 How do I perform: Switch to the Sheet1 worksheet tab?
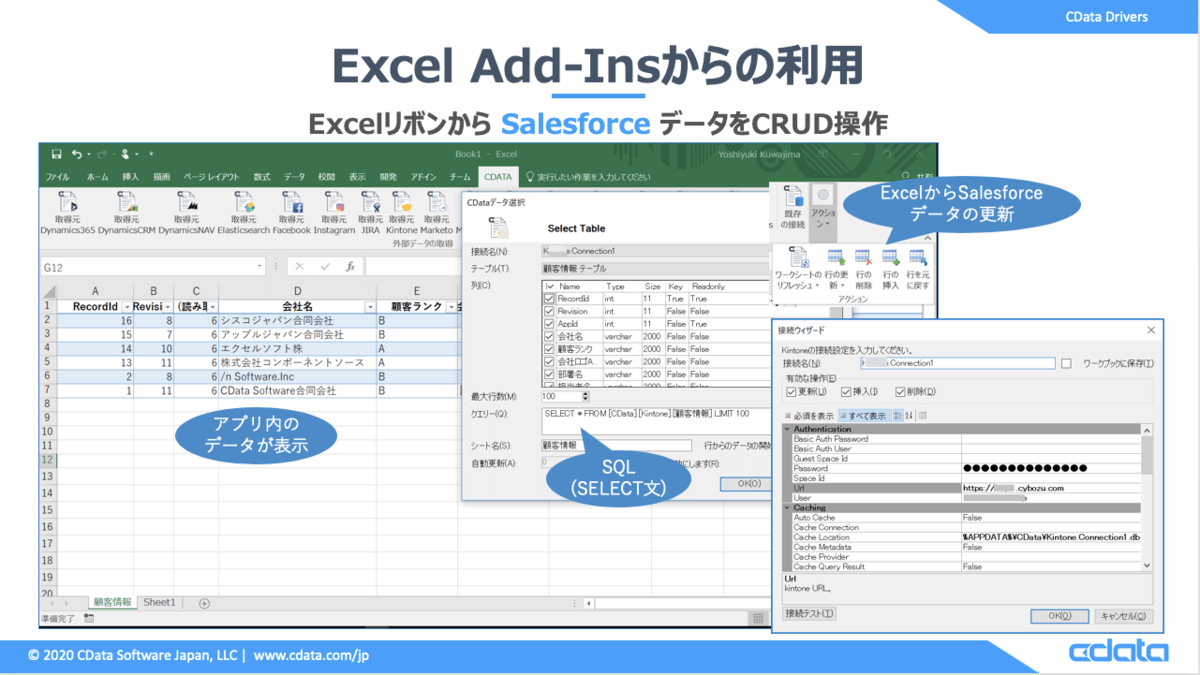tap(159, 603)
